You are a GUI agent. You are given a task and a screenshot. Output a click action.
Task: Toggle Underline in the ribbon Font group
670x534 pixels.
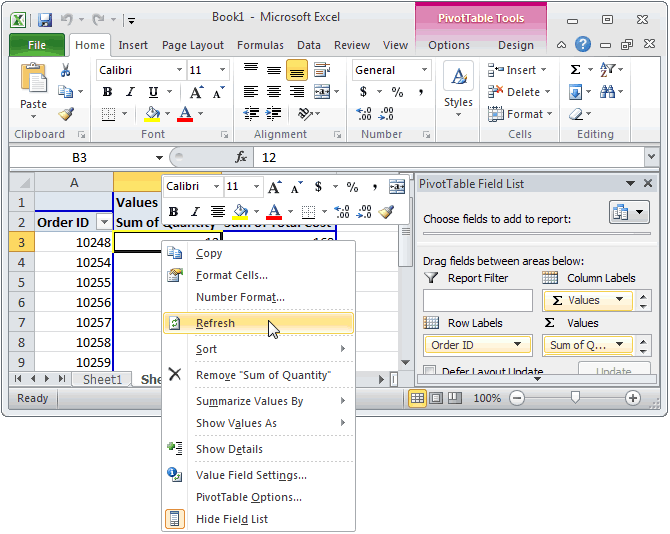pos(153,92)
